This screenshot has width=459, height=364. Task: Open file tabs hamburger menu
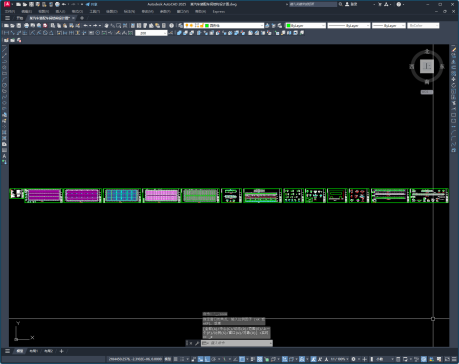7,18
